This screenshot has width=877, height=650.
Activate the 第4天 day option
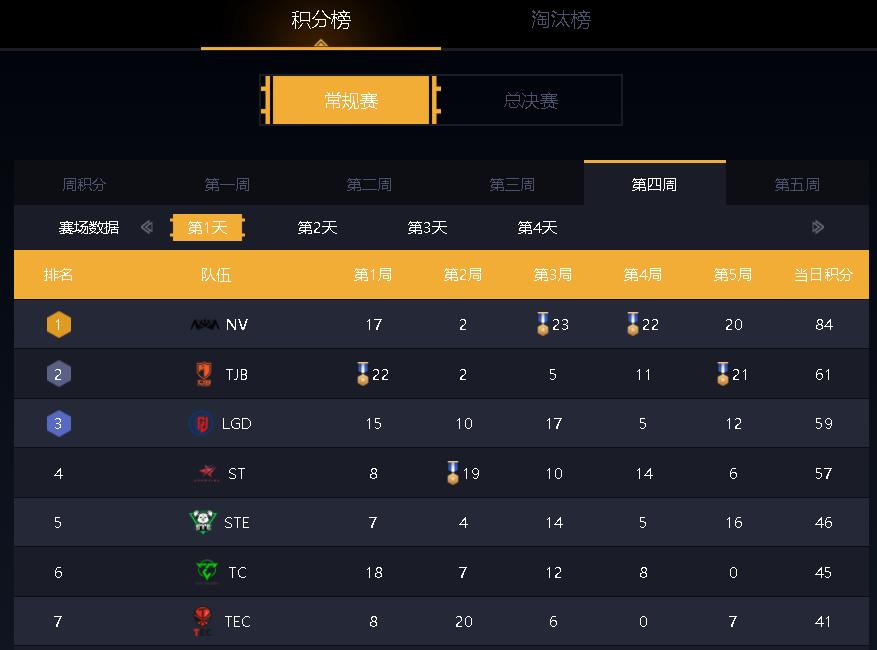536,227
